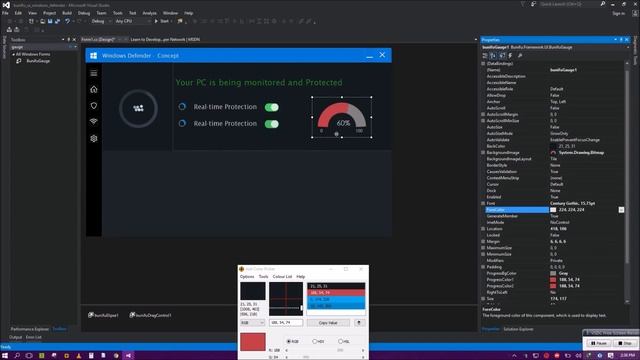Screen dimensions: 640x360
Task: Open the ForeColor value dropdown arrow
Action: [x=621, y=210]
